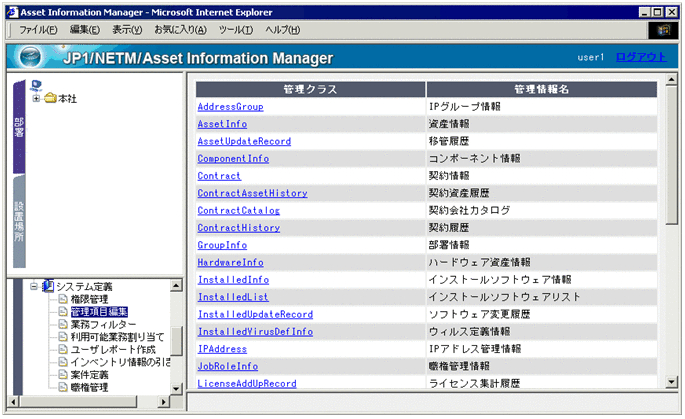This screenshot has width=685, height=419.
Task: Click page icon beside 職権管理
Action: (x=63, y=387)
